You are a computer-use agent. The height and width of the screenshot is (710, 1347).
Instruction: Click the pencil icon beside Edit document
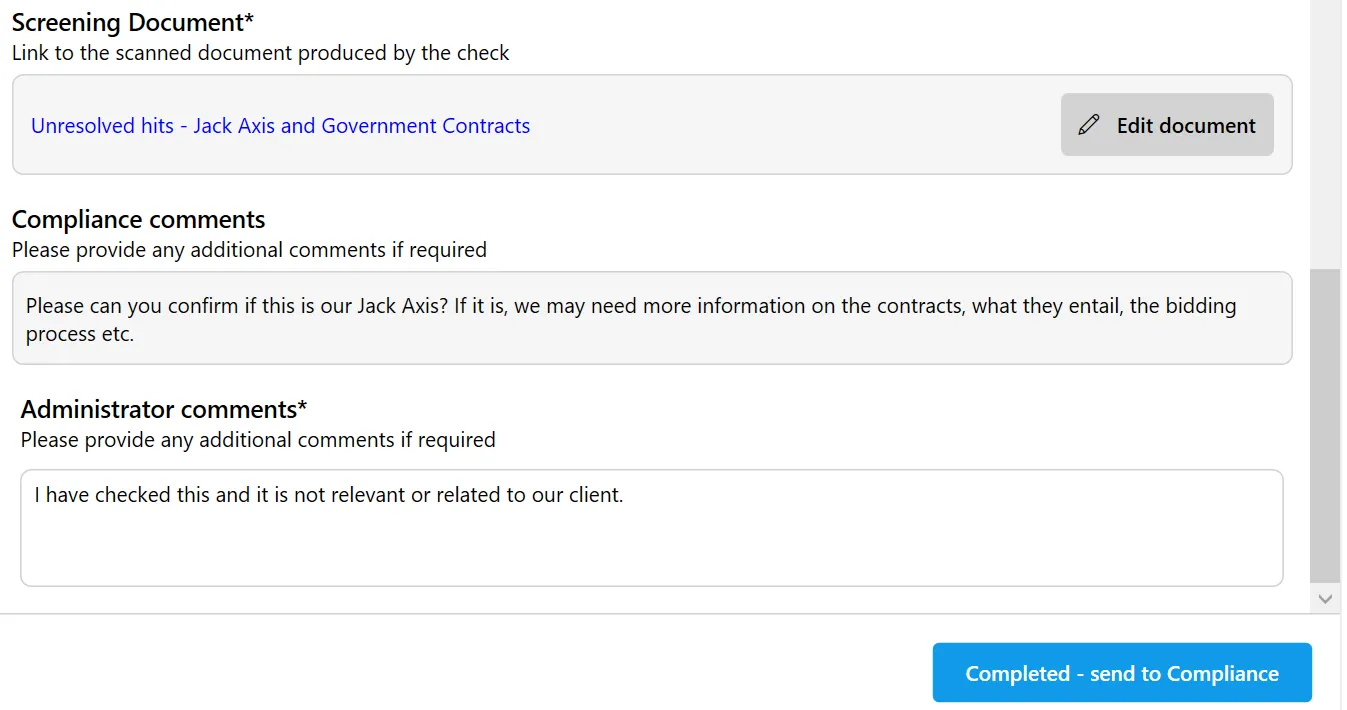point(1089,125)
